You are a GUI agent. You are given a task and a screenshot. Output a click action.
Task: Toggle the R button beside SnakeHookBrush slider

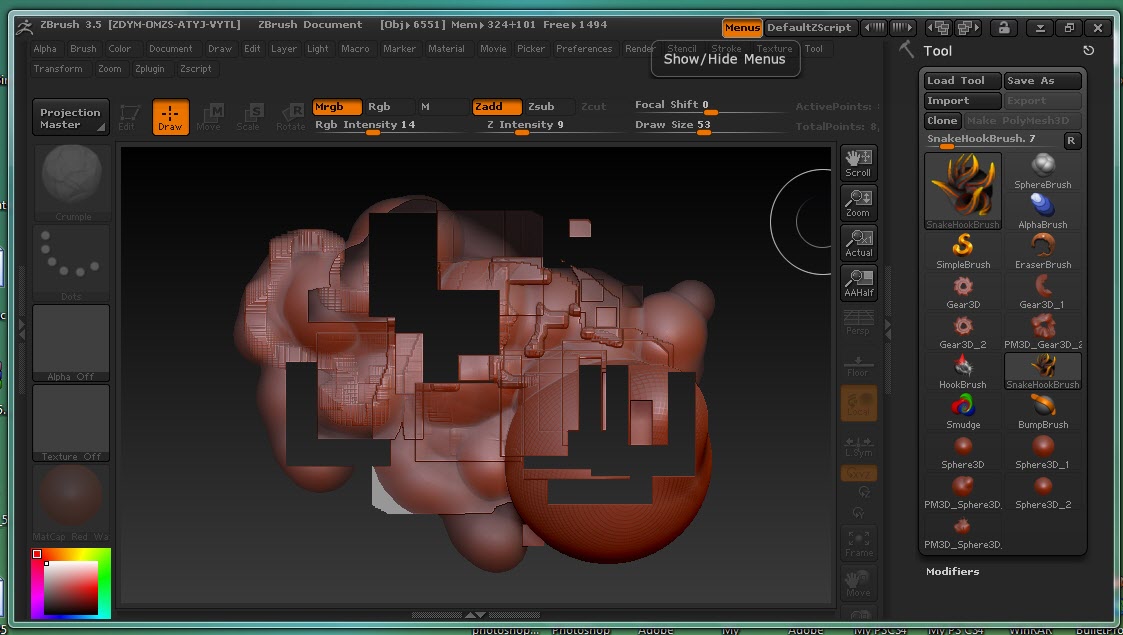[1071, 140]
